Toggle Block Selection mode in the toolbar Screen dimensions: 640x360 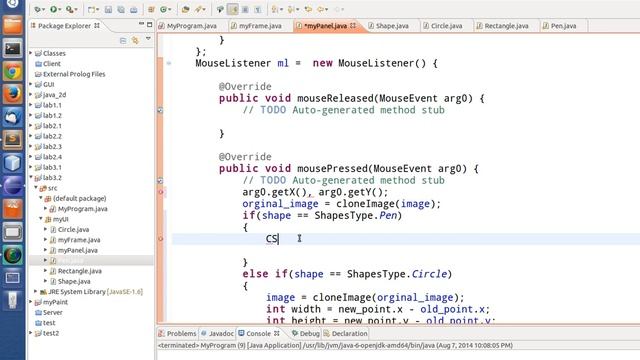(x=245, y=9)
